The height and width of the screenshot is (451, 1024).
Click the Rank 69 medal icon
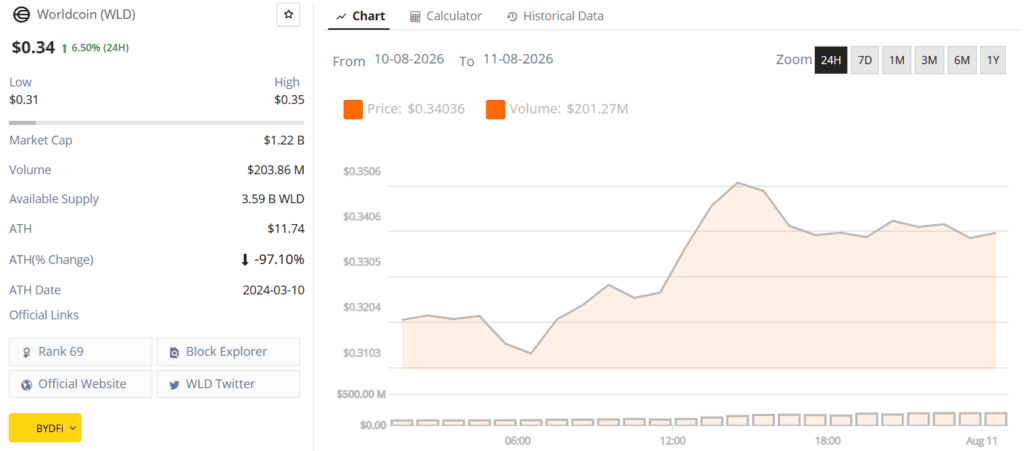click(27, 352)
